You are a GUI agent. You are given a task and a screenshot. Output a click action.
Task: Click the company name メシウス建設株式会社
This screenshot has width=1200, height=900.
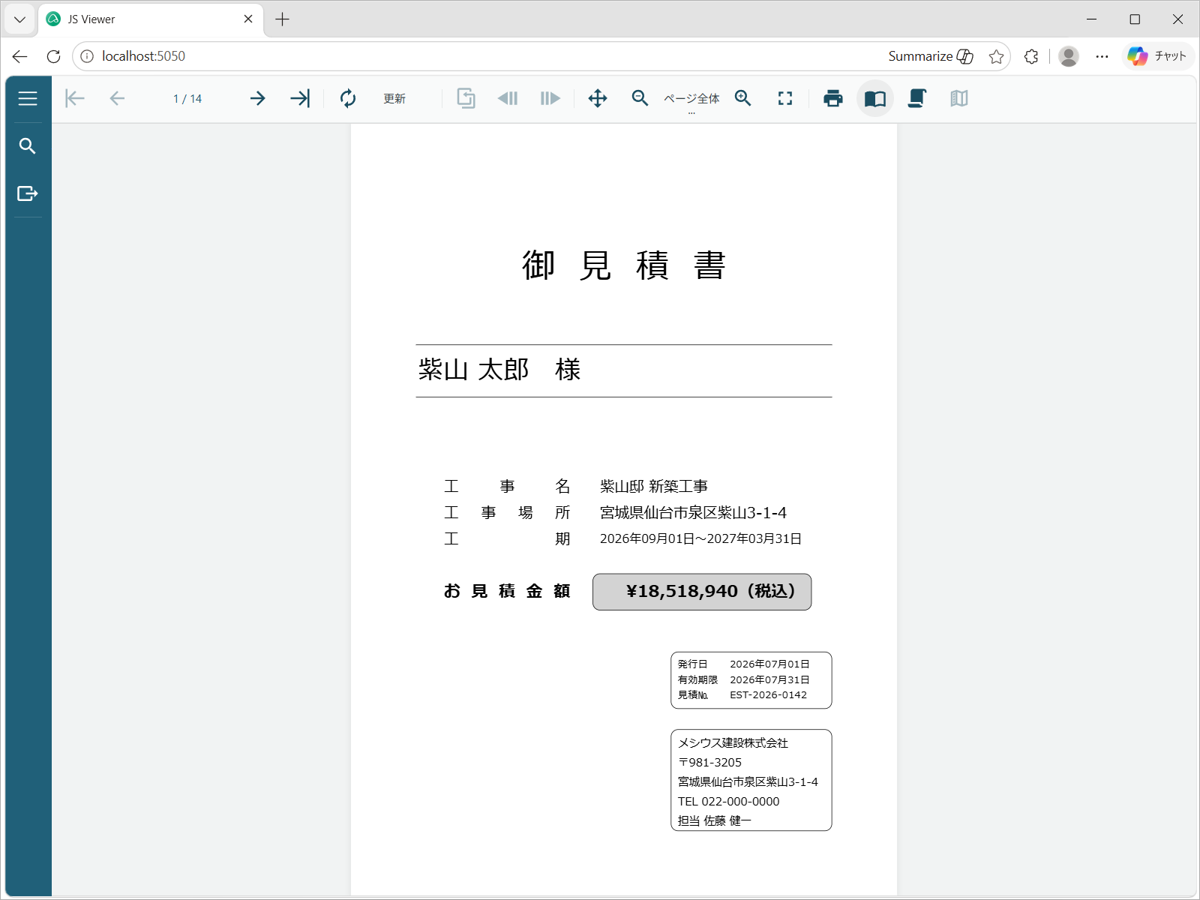click(x=733, y=743)
